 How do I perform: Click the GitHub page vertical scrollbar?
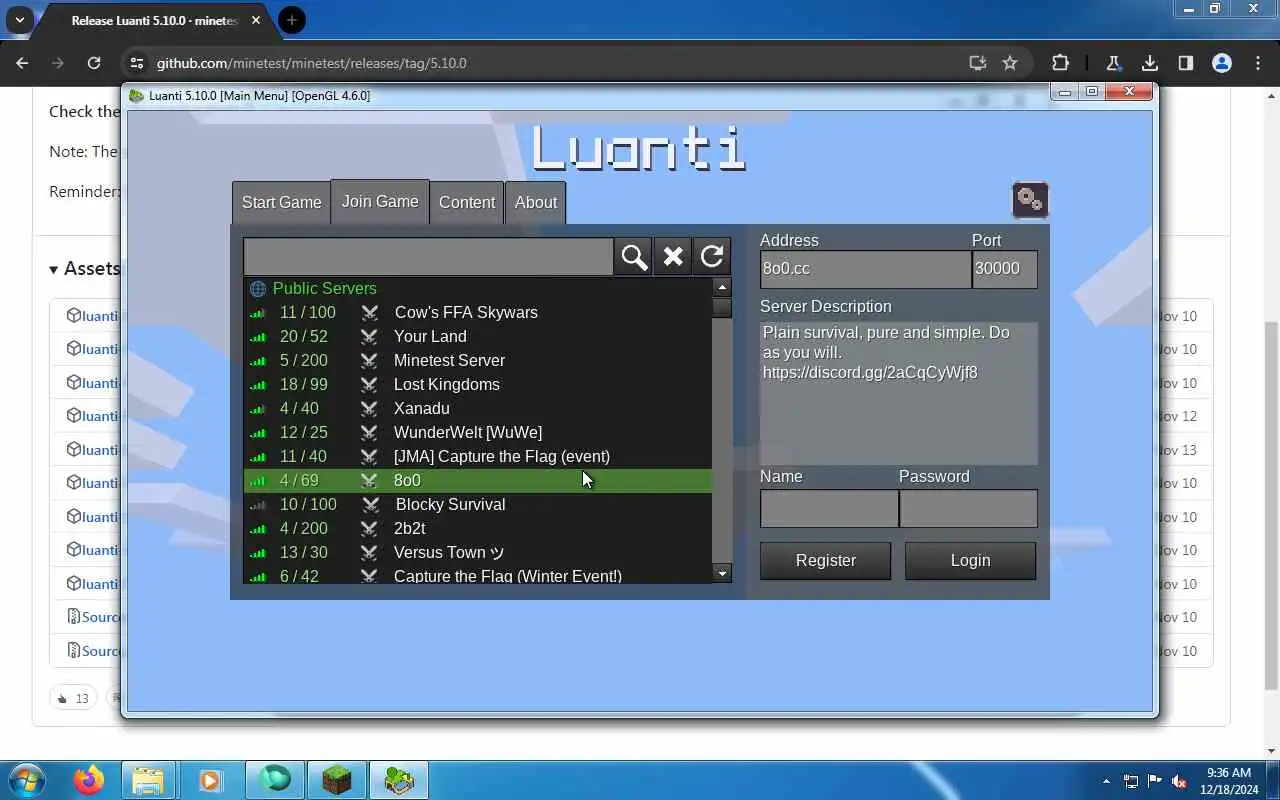1271,505
